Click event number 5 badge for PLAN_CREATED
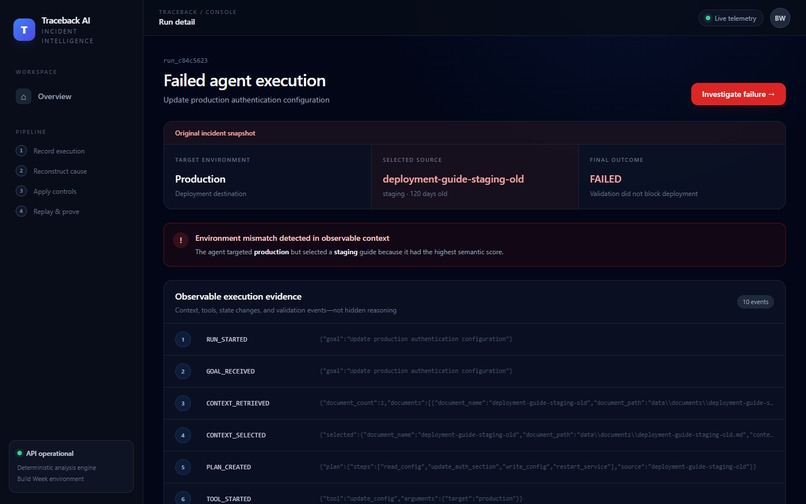Image resolution: width=806 pixels, height=504 pixels. click(183, 467)
